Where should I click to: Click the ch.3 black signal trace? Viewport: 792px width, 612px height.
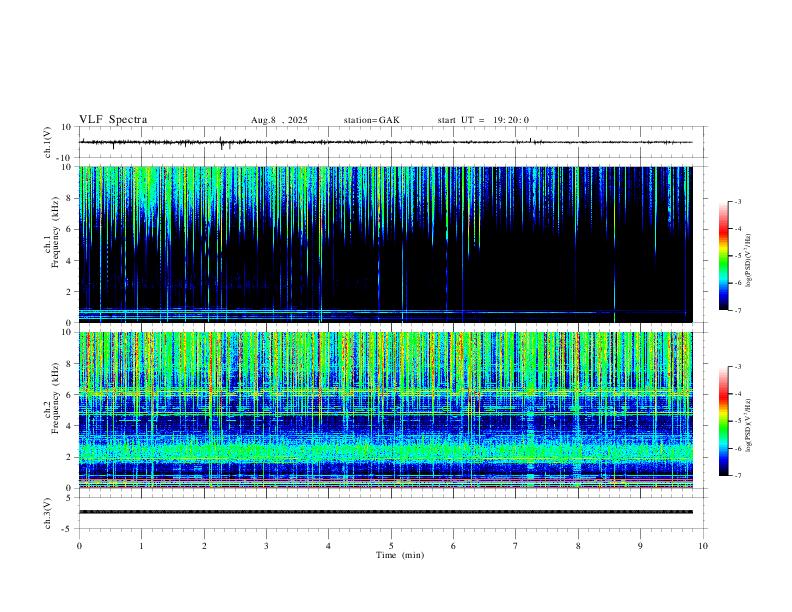(385, 512)
